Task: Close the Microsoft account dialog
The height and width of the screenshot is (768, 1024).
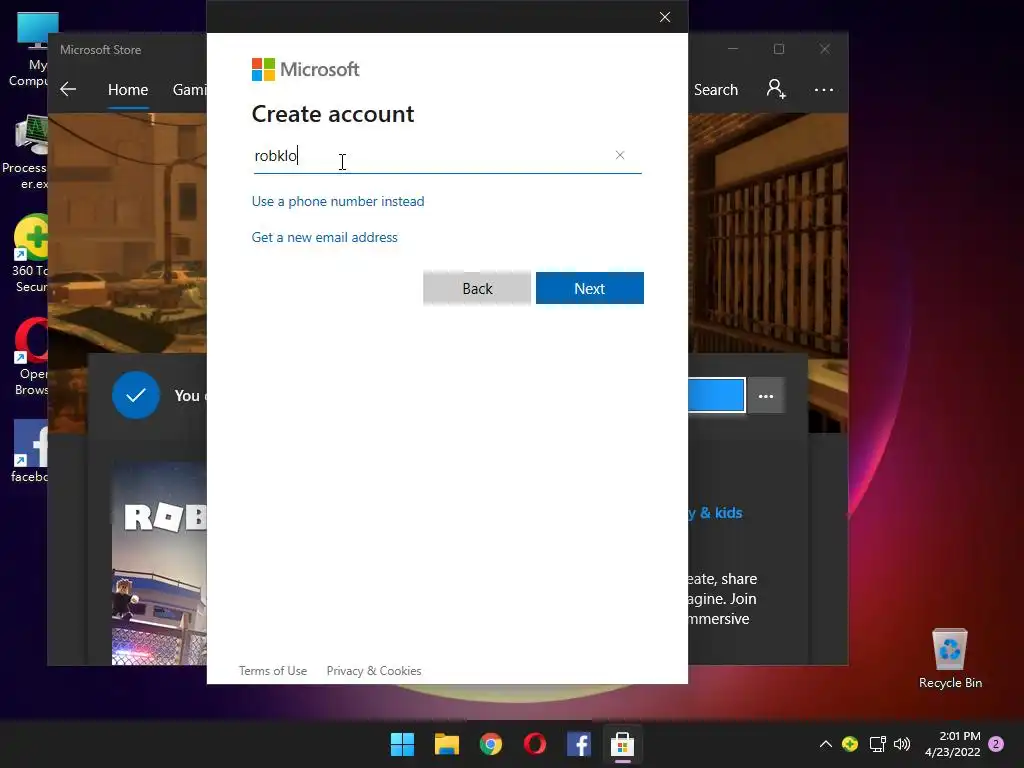Action: coord(665,17)
